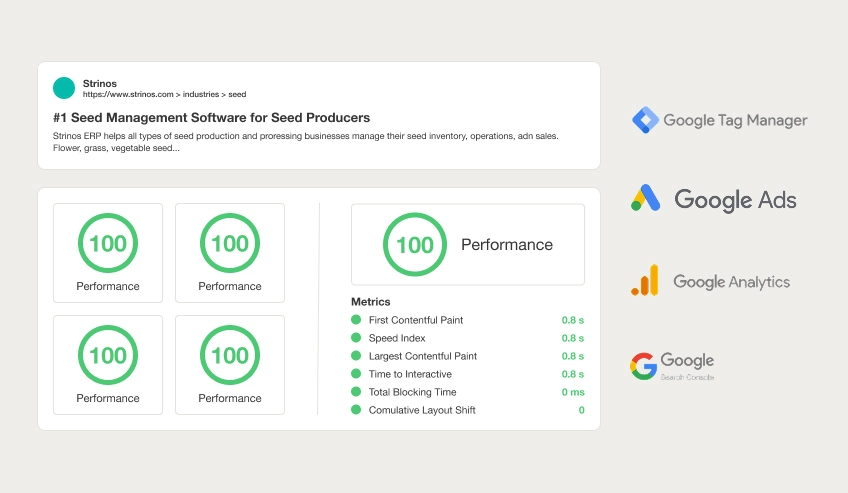Click the strinos.com industries seed URL
The width and height of the screenshot is (848, 493).
164,95
